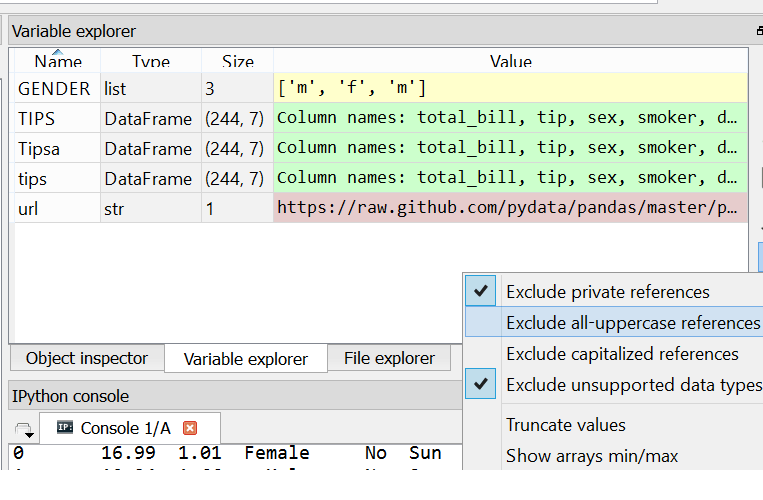Select Show arrays min/max entry
The image size is (763, 500).
point(614,456)
